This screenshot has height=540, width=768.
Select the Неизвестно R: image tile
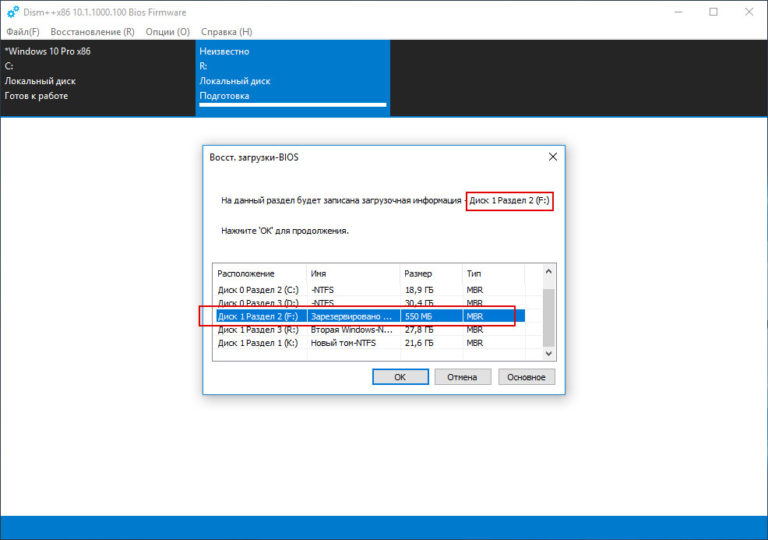[x=292, y=73]
